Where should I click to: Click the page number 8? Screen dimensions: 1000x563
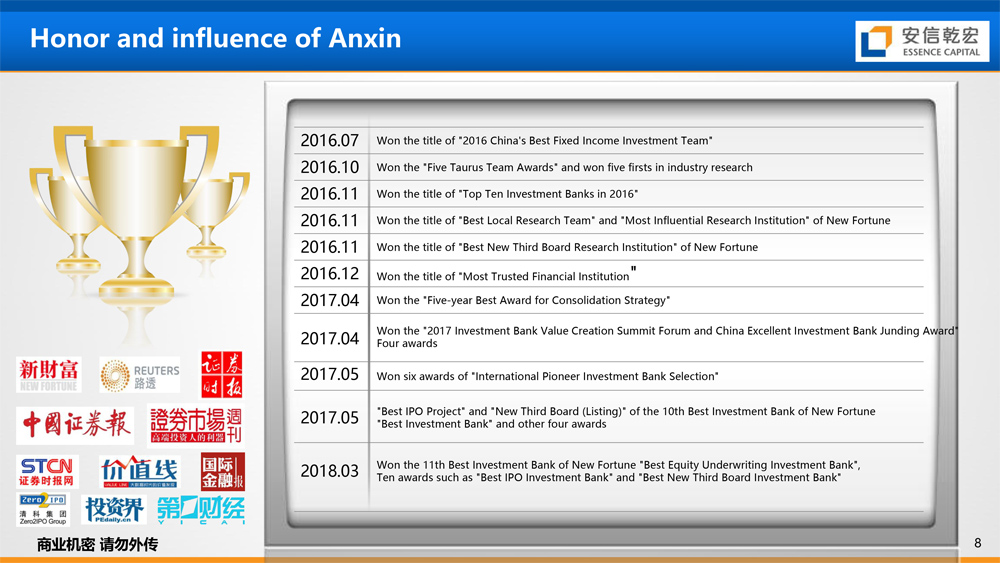click(x=977, y=543)
